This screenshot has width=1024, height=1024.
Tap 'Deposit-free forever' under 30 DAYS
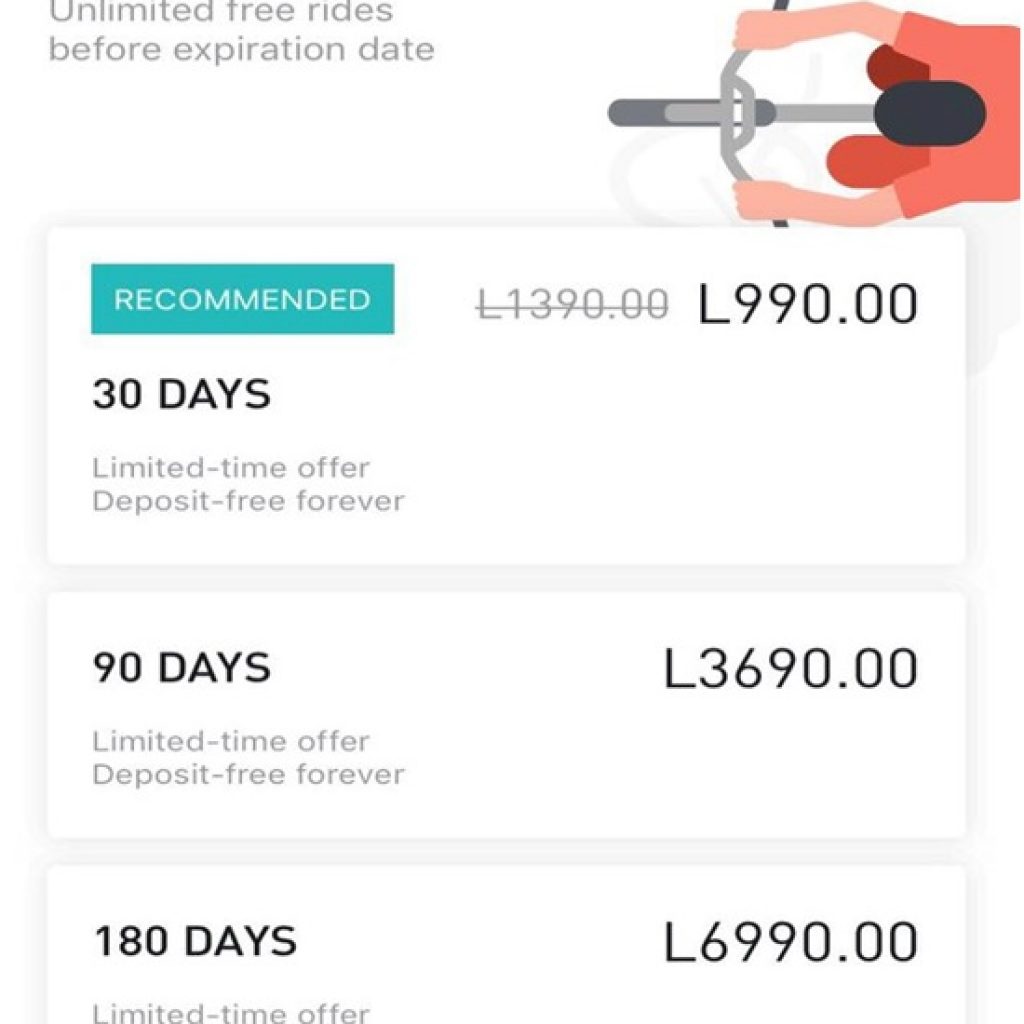[248, 502]
